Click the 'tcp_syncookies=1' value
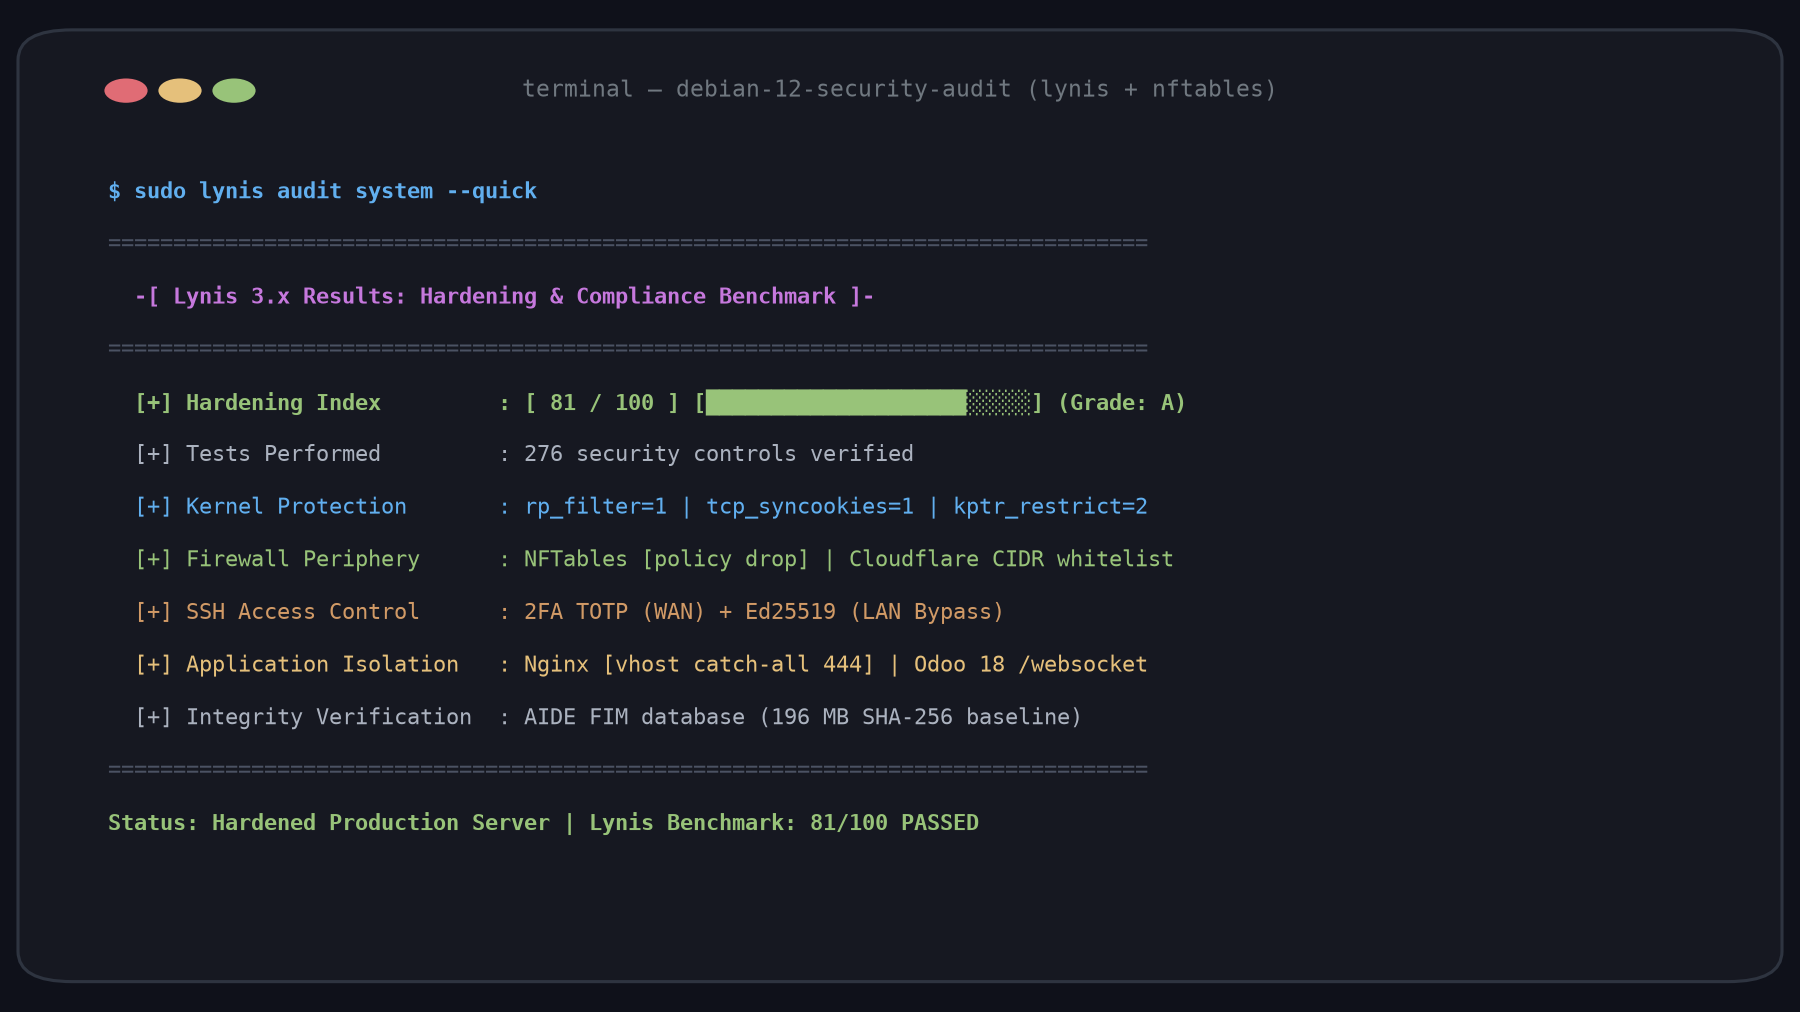 tap(810, 507)
